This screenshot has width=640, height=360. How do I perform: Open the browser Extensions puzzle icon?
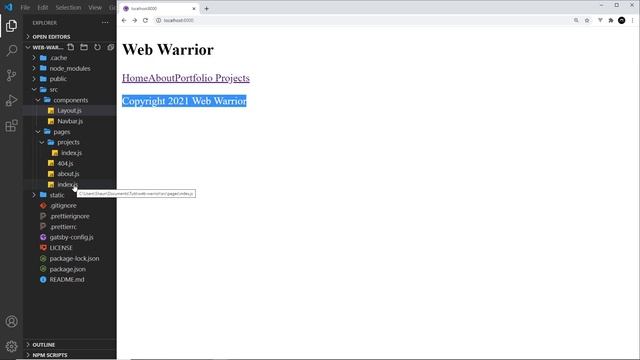611,20
